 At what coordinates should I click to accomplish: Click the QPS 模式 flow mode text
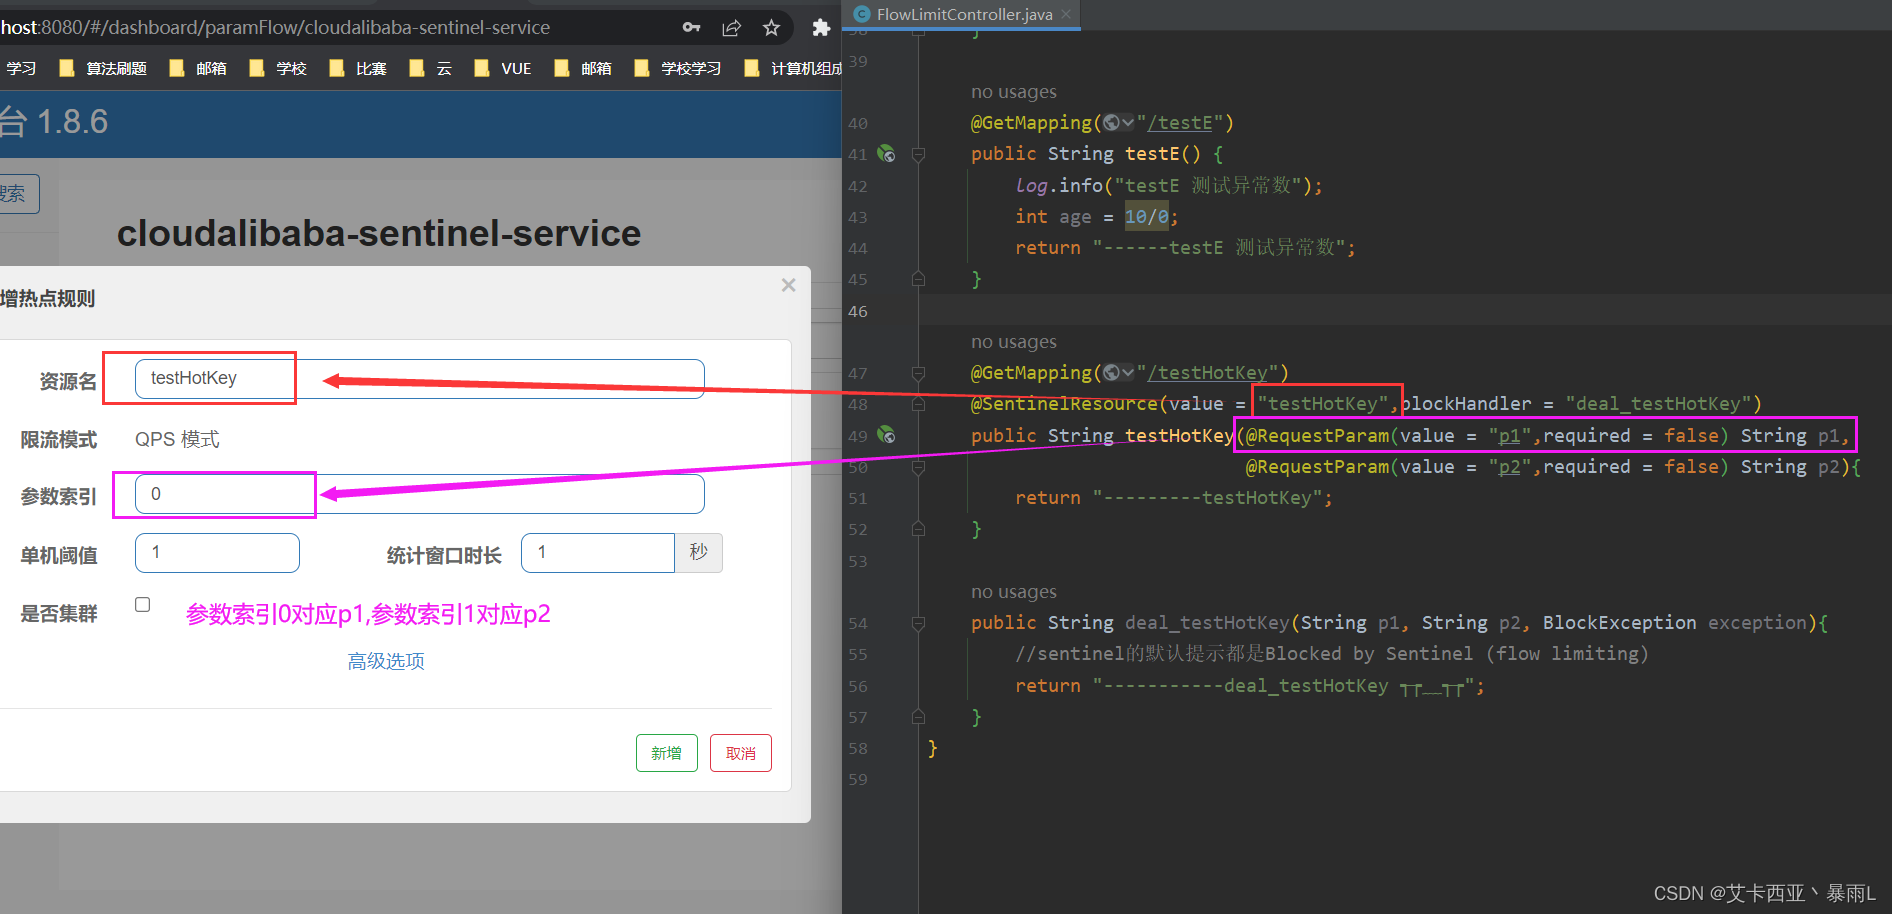pyautogui.click(x=177, y=439)
